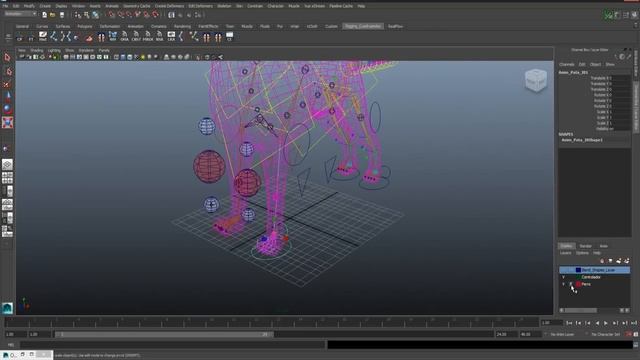Click the CT shelf button
The height and width of the screenshot is (360, 640).
[229, 37]
